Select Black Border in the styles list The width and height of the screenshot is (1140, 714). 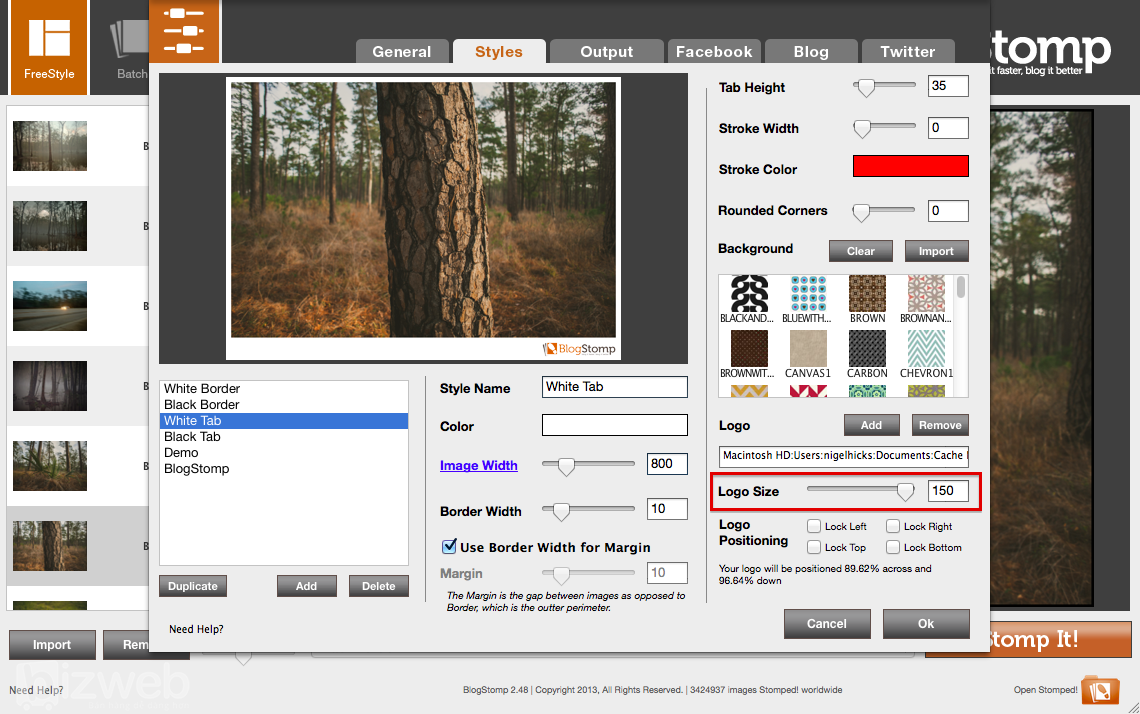(x=202, y=405)
